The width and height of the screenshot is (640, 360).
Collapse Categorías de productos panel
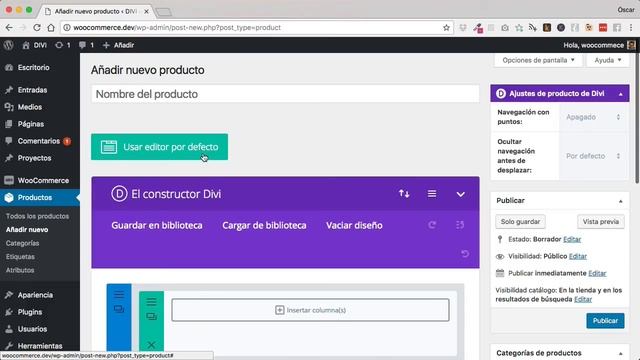pos(620,353)
